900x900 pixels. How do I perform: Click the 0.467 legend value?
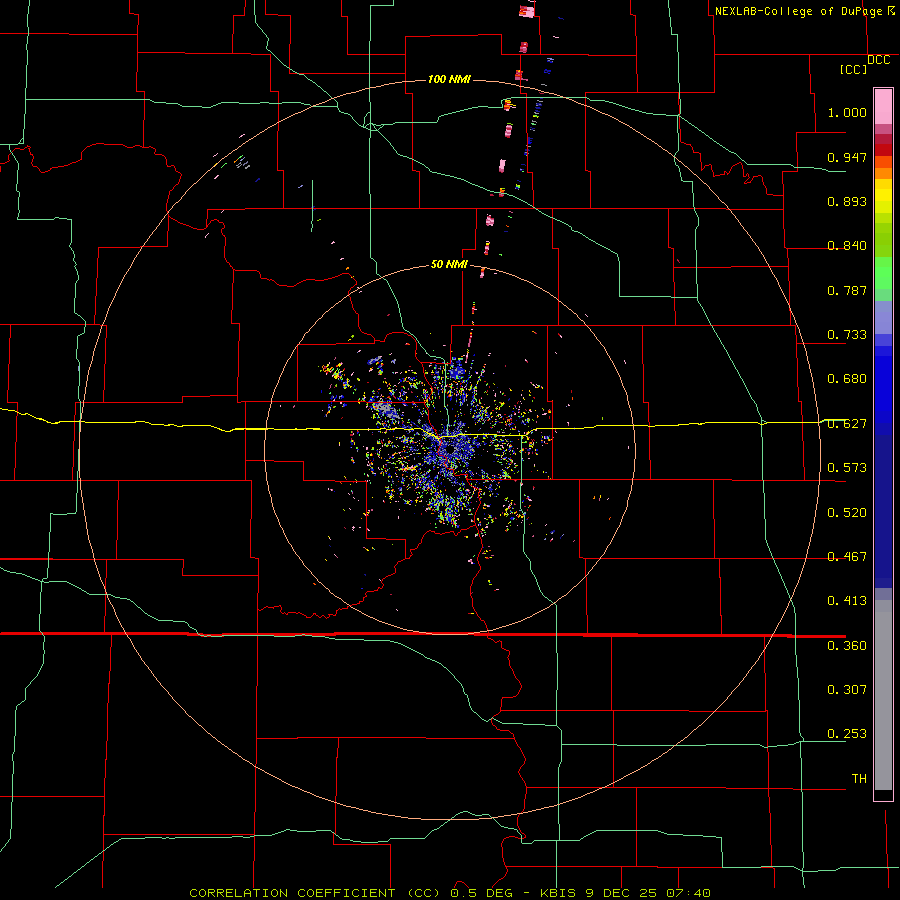pyautogui.click(x=847, y=557)
